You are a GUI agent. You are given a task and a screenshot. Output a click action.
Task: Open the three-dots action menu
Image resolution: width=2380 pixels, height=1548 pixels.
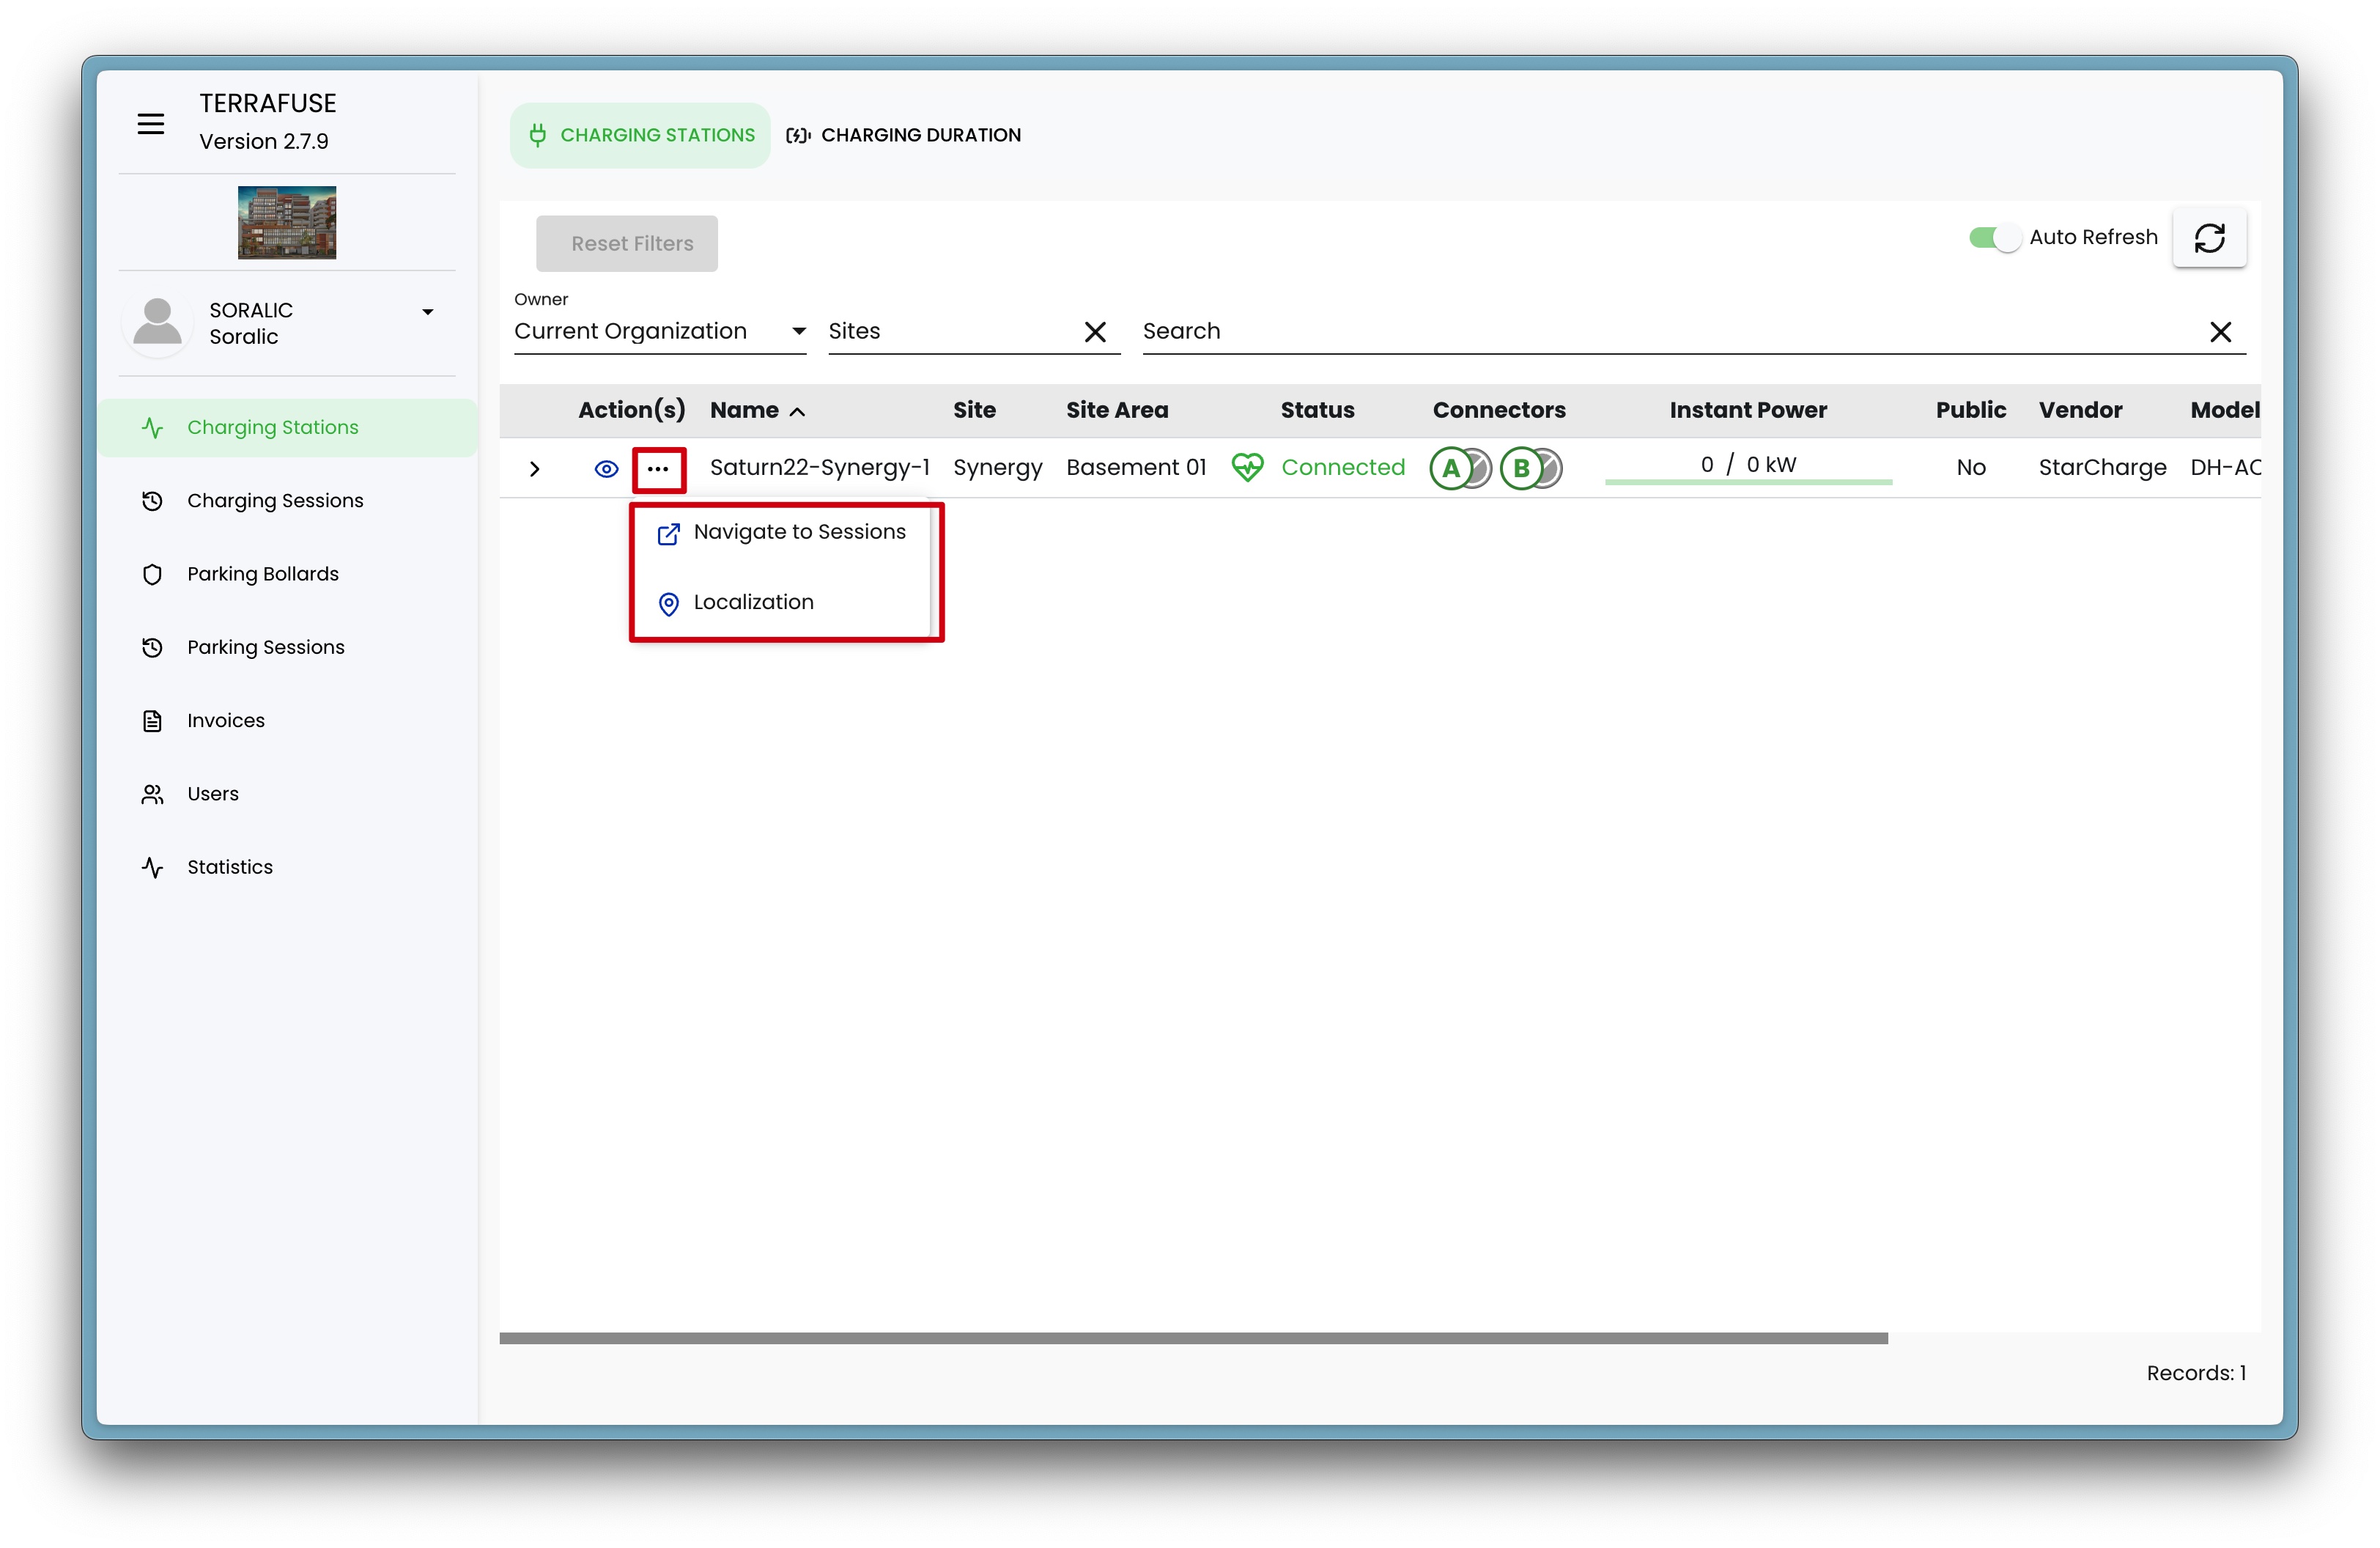click(658, 469)
